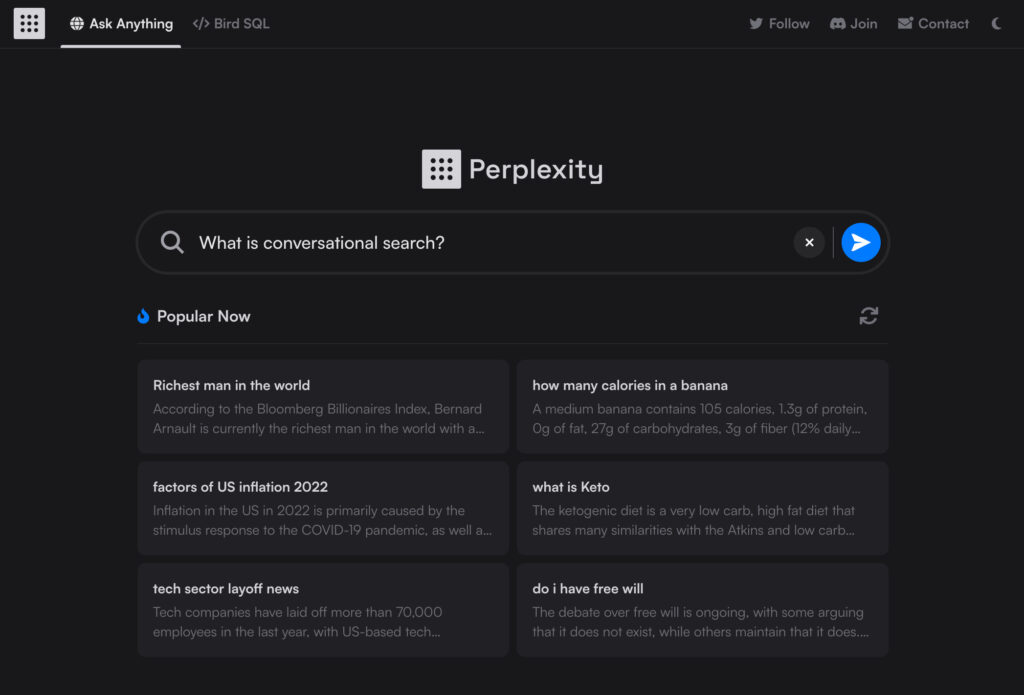Screen dimensions: 1024x695
Task: Click inside the search input field
Action: (450, 242)
